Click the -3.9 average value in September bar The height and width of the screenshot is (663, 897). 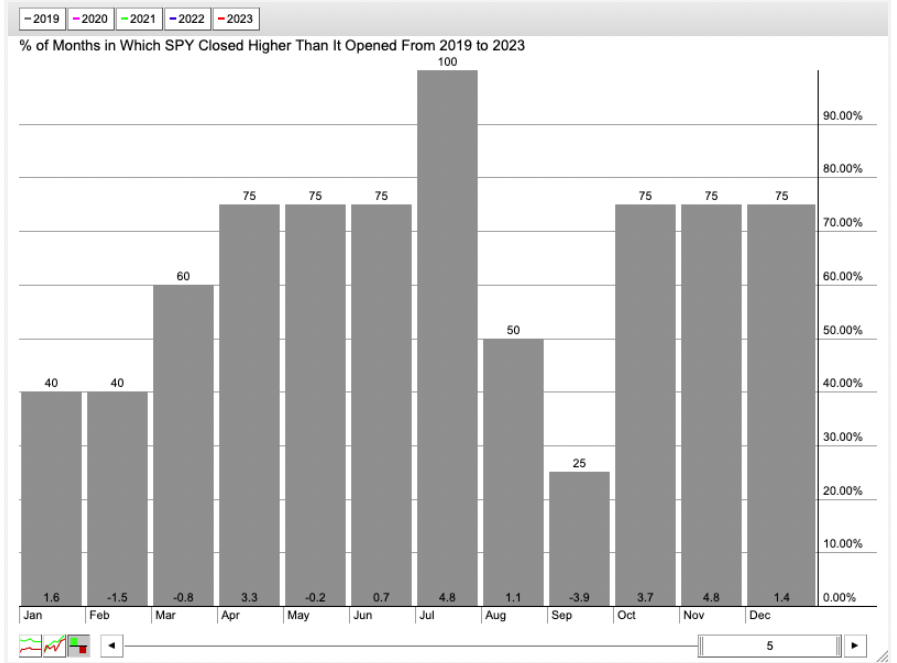pyautogui.click(x=579, y=597)
